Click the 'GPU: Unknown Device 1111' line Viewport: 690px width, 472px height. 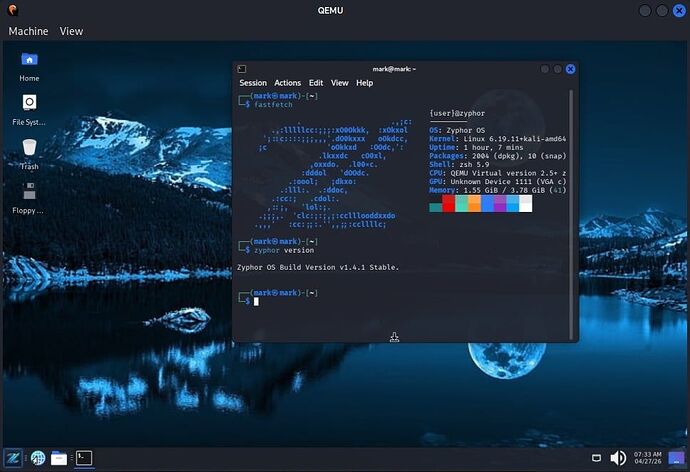[498, 182]
